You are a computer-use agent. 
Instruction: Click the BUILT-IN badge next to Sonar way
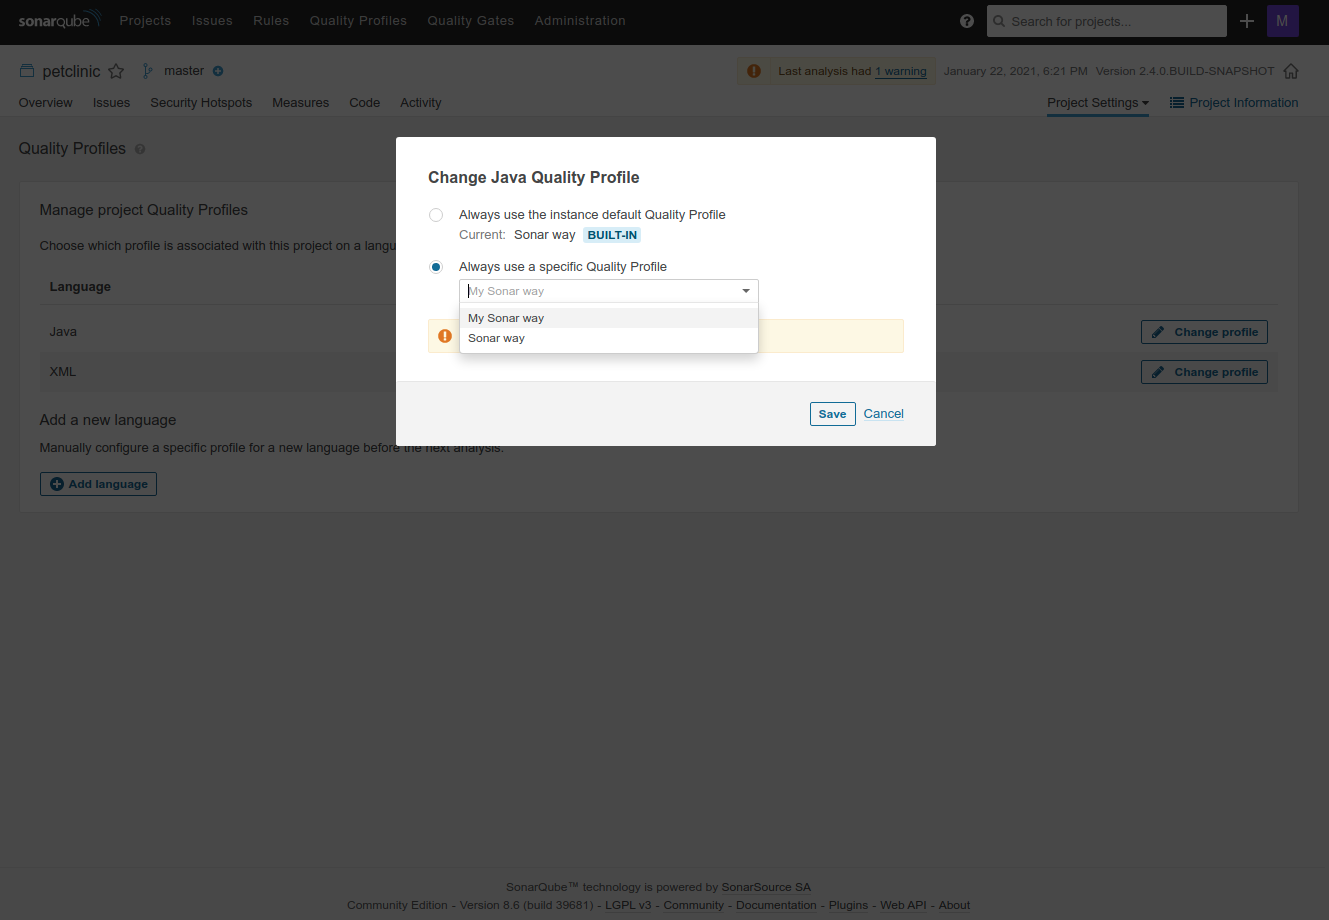pos(611,234)
